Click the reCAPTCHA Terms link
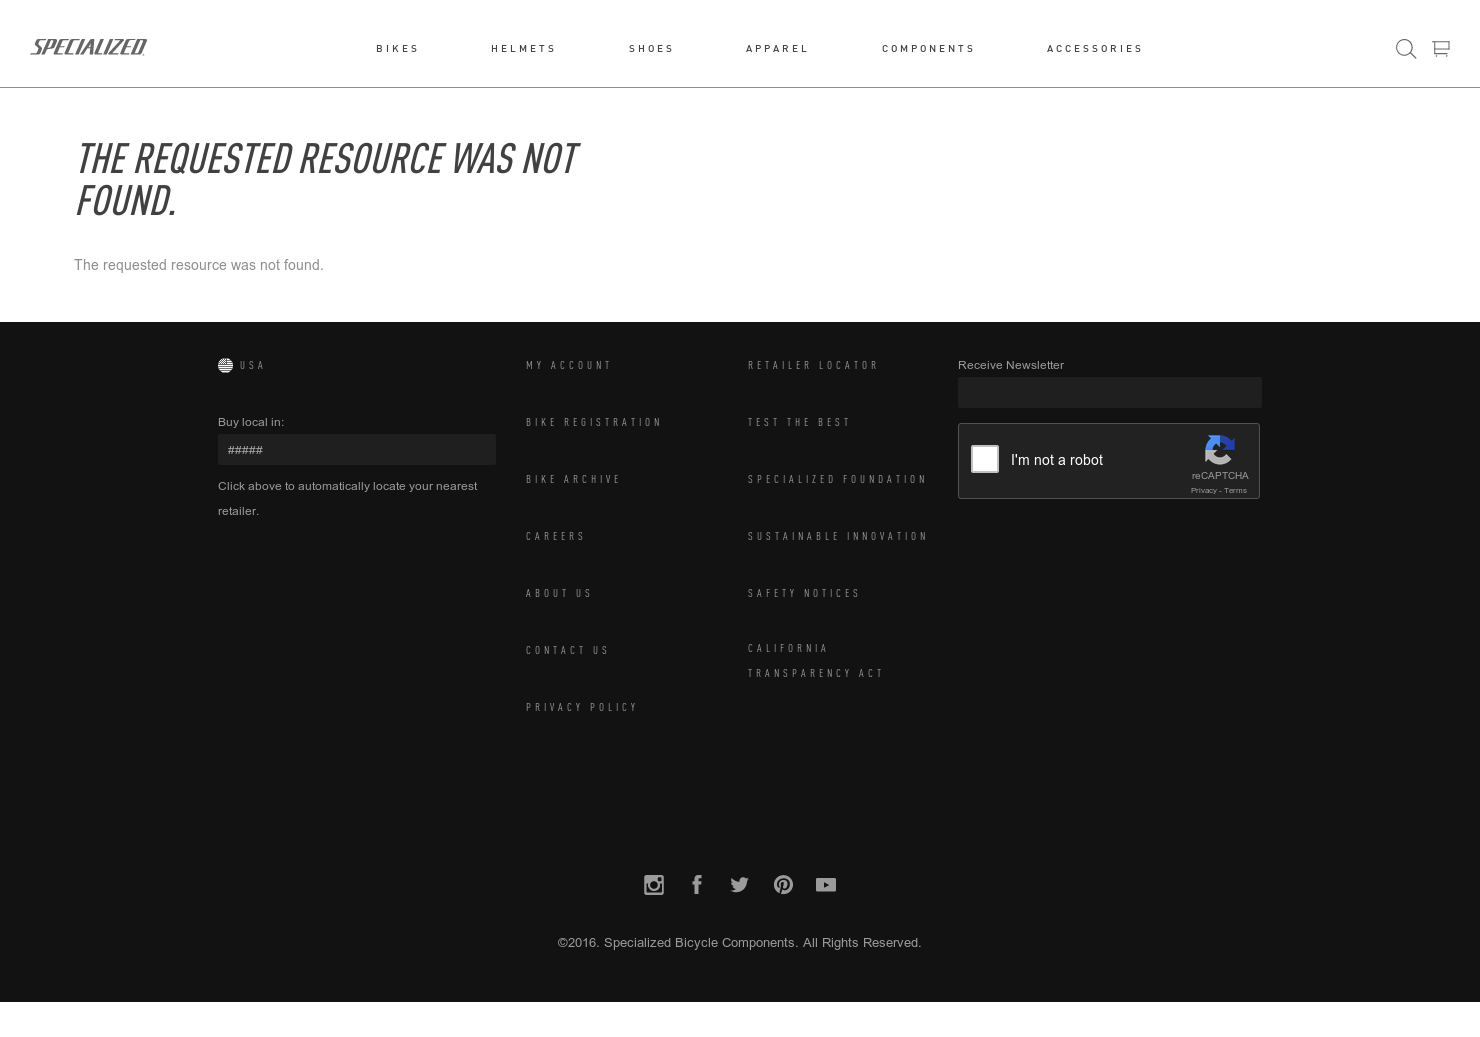 1235,491
